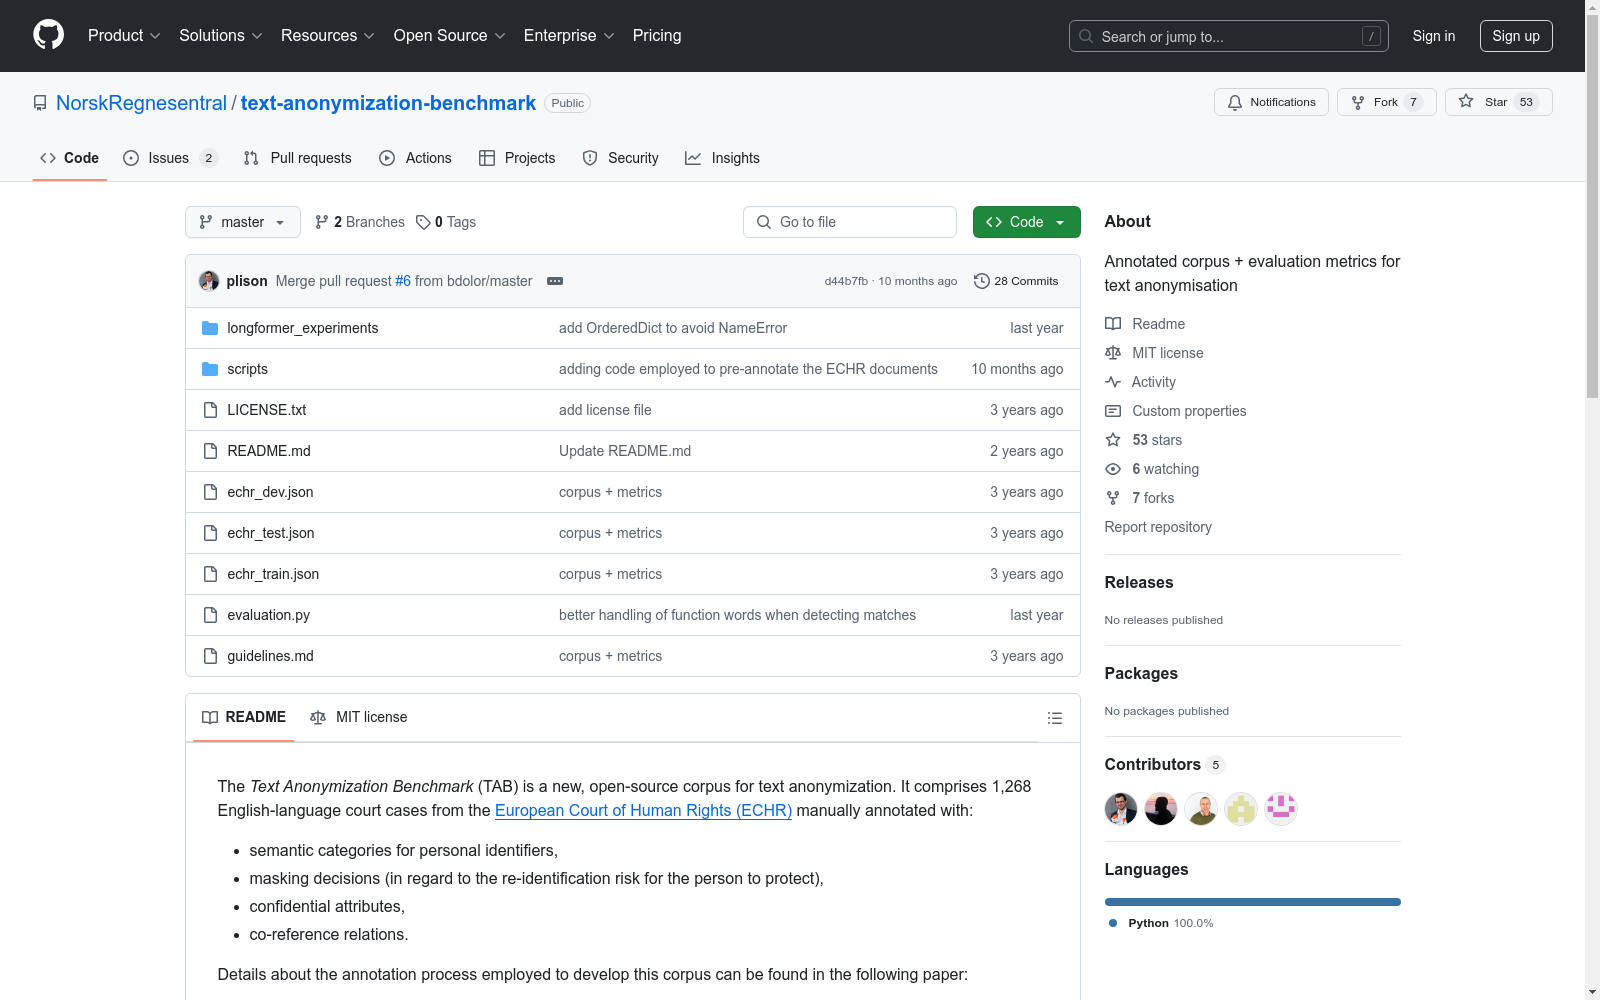Screen dimensions: 1600x1000
Task: Switch to the MIT license tab
Action: tap(359, 717)
